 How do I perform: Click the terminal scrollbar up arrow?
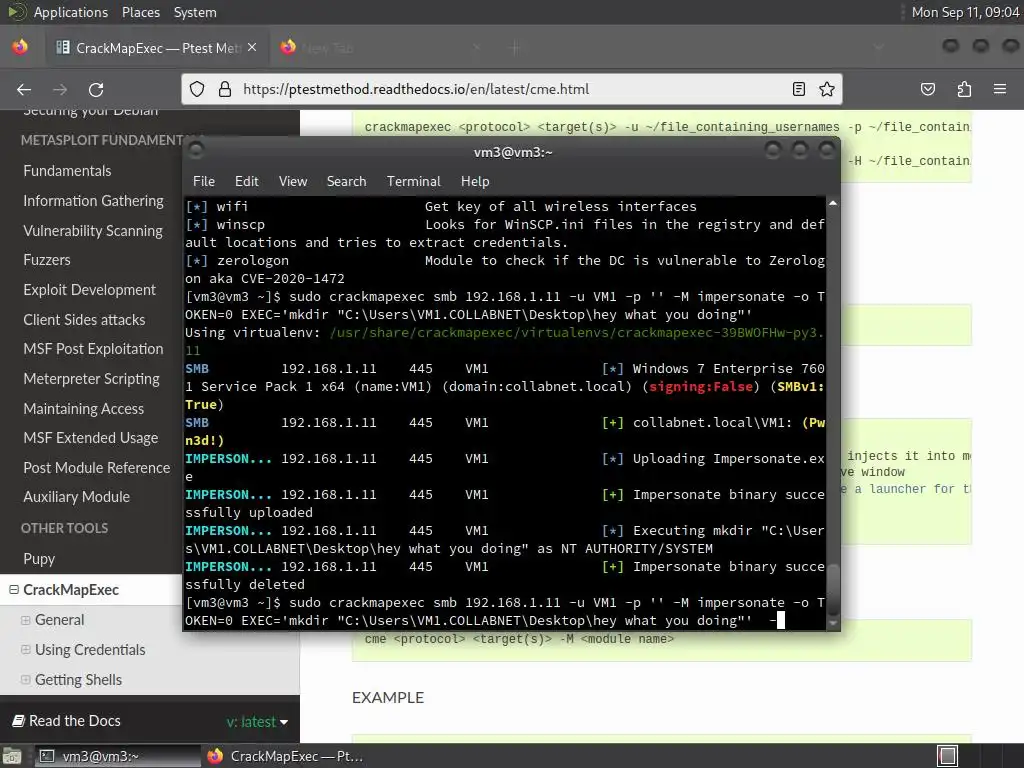833,203
